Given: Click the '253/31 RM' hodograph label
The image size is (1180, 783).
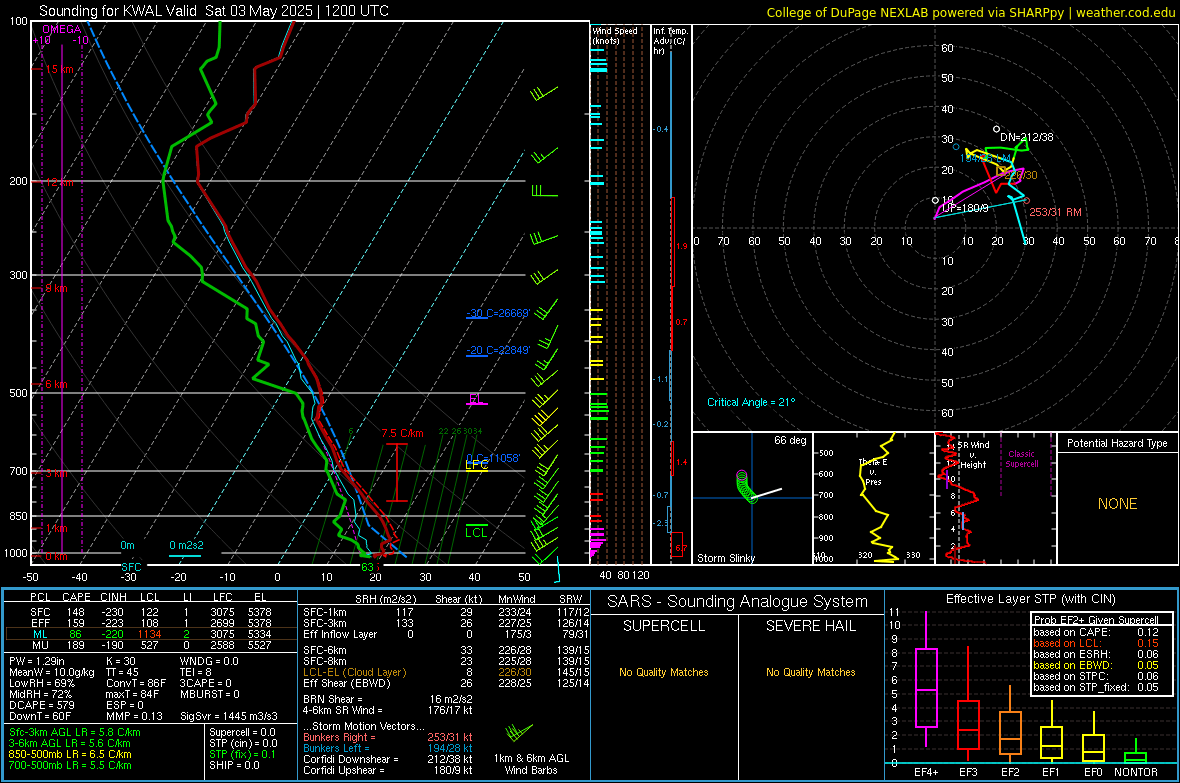Looking at the screenshot, I should coord(1055,212).
